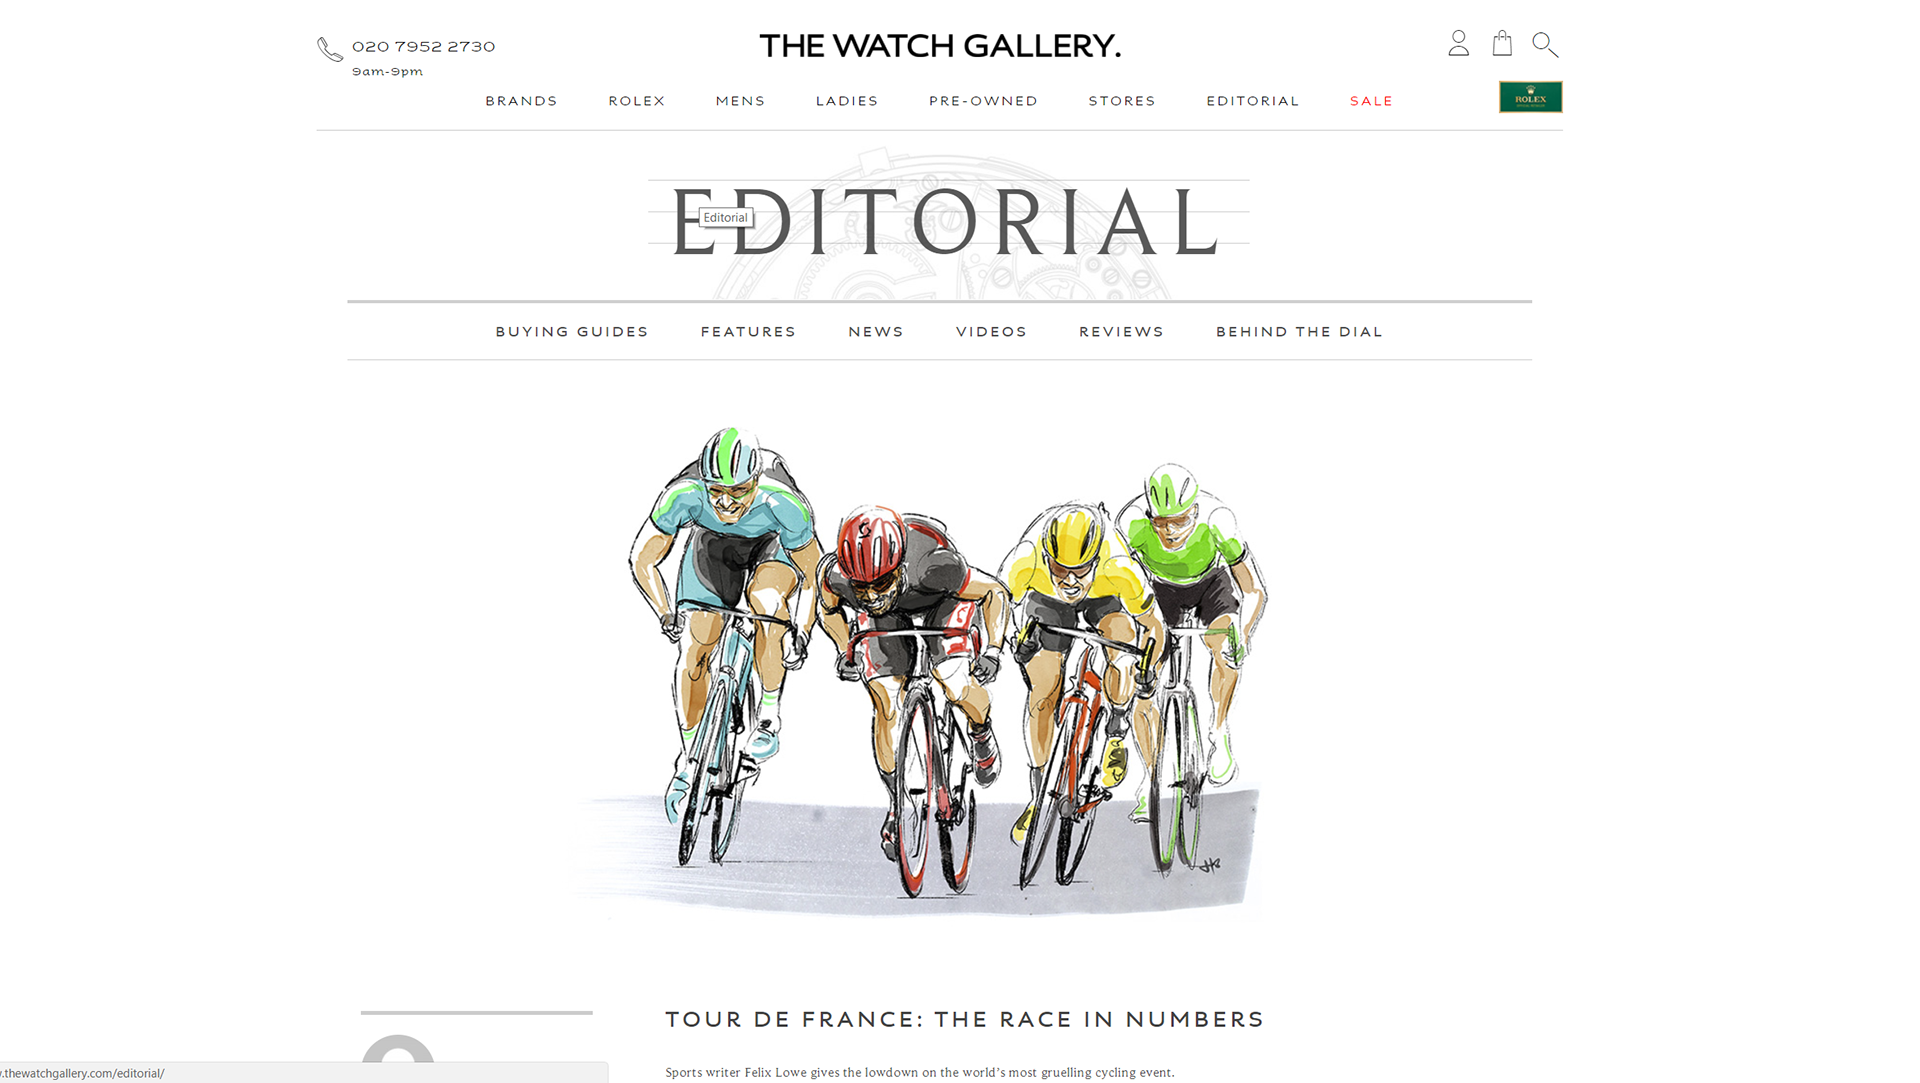This screenshot has width=1920, height=1083.
Task: Click the search magnifier icon
Action: tap(1545, 44)
